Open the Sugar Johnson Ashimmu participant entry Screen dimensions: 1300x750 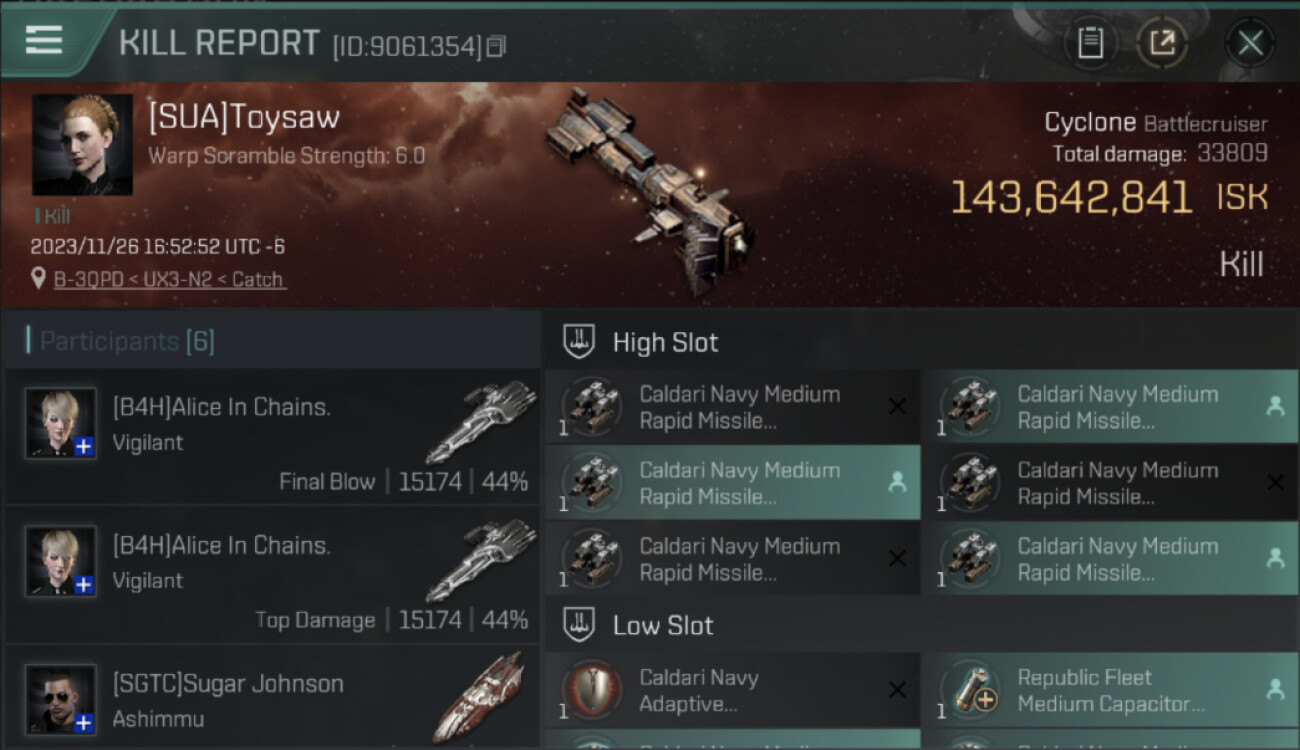pyautogui.click(x=270, y=700)
